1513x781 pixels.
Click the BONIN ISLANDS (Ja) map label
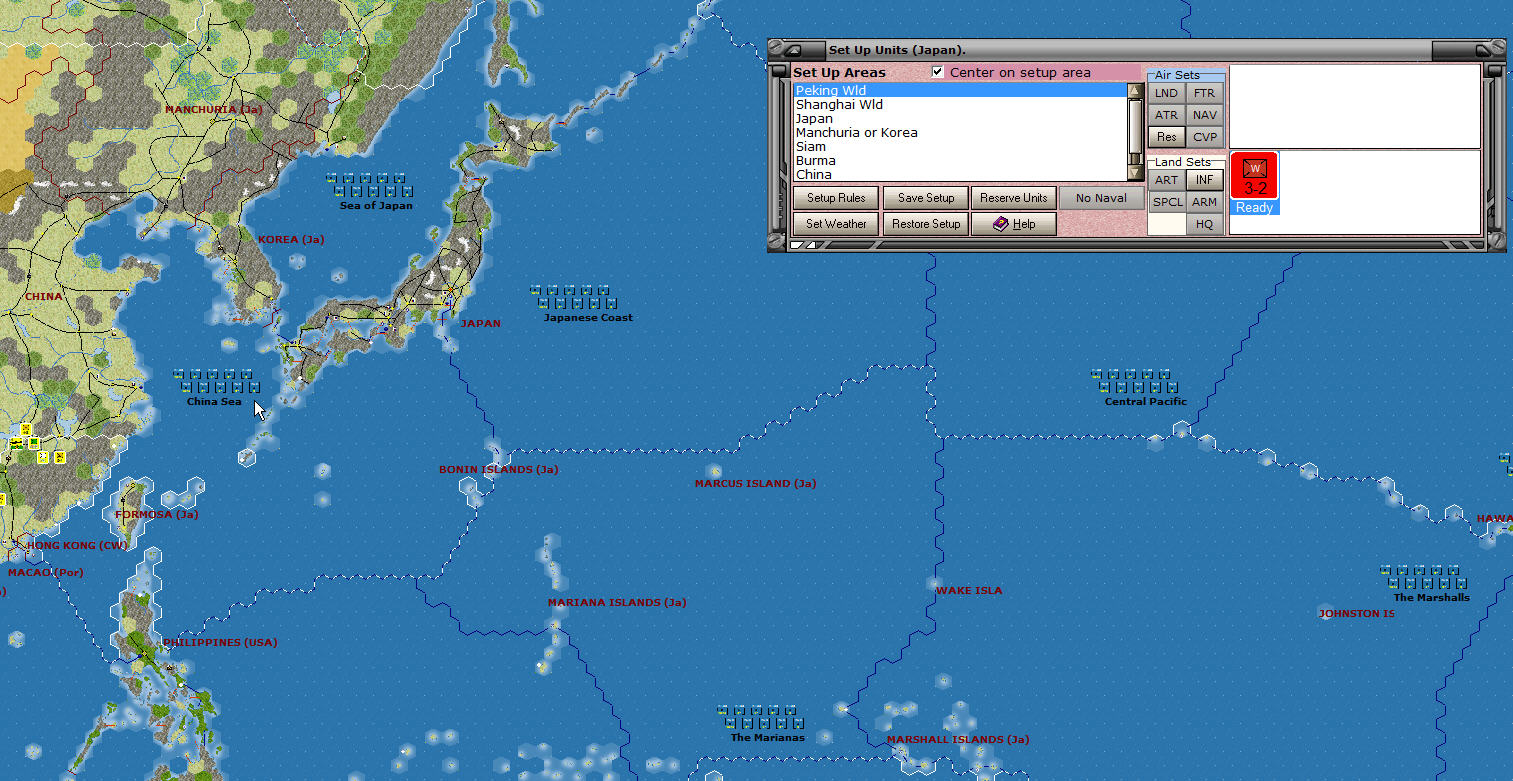498,470
